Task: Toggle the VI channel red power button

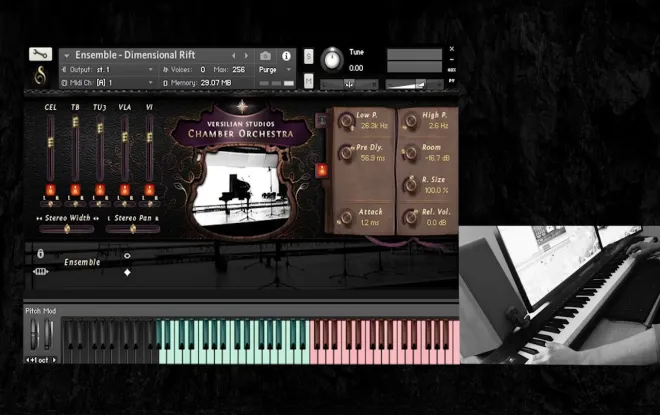Action: point(149,190)
